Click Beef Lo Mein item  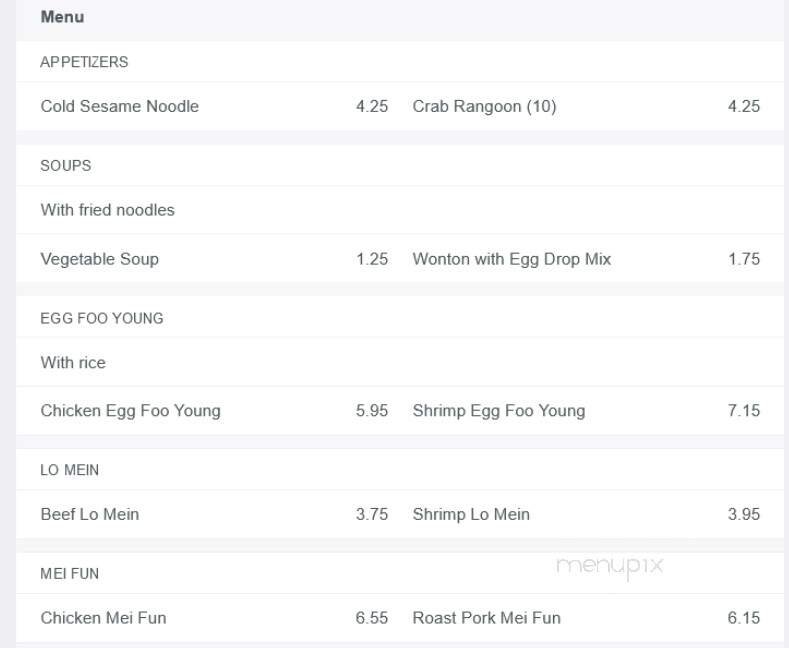pyautogui.click(x=90, y=514)
